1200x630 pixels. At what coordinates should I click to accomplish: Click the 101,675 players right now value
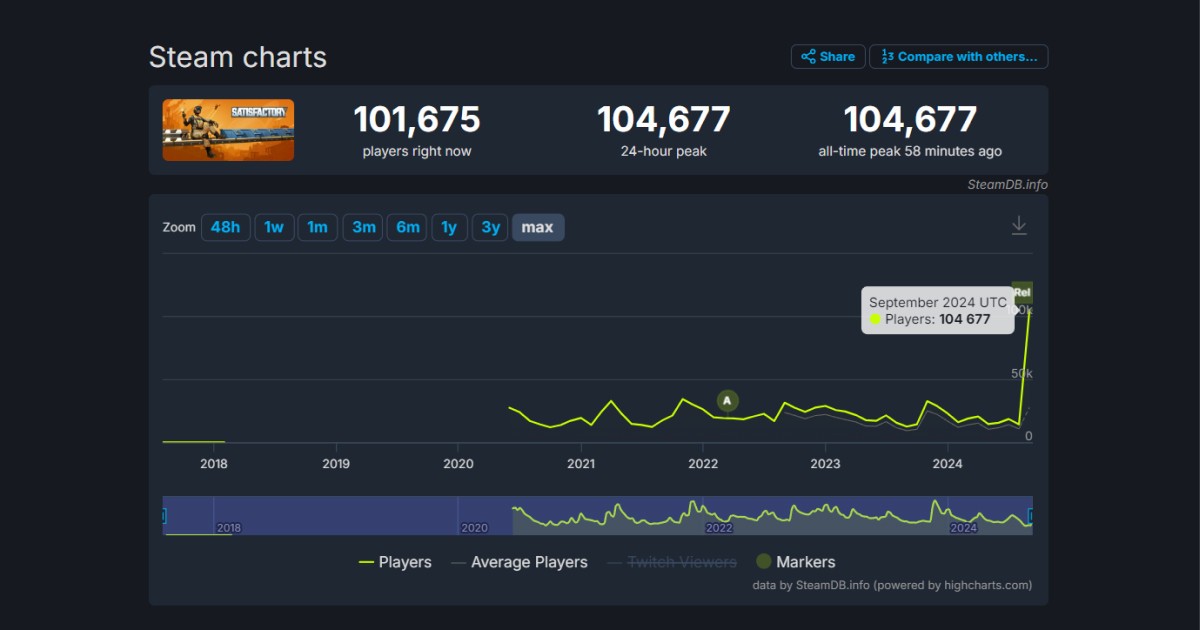417,120
